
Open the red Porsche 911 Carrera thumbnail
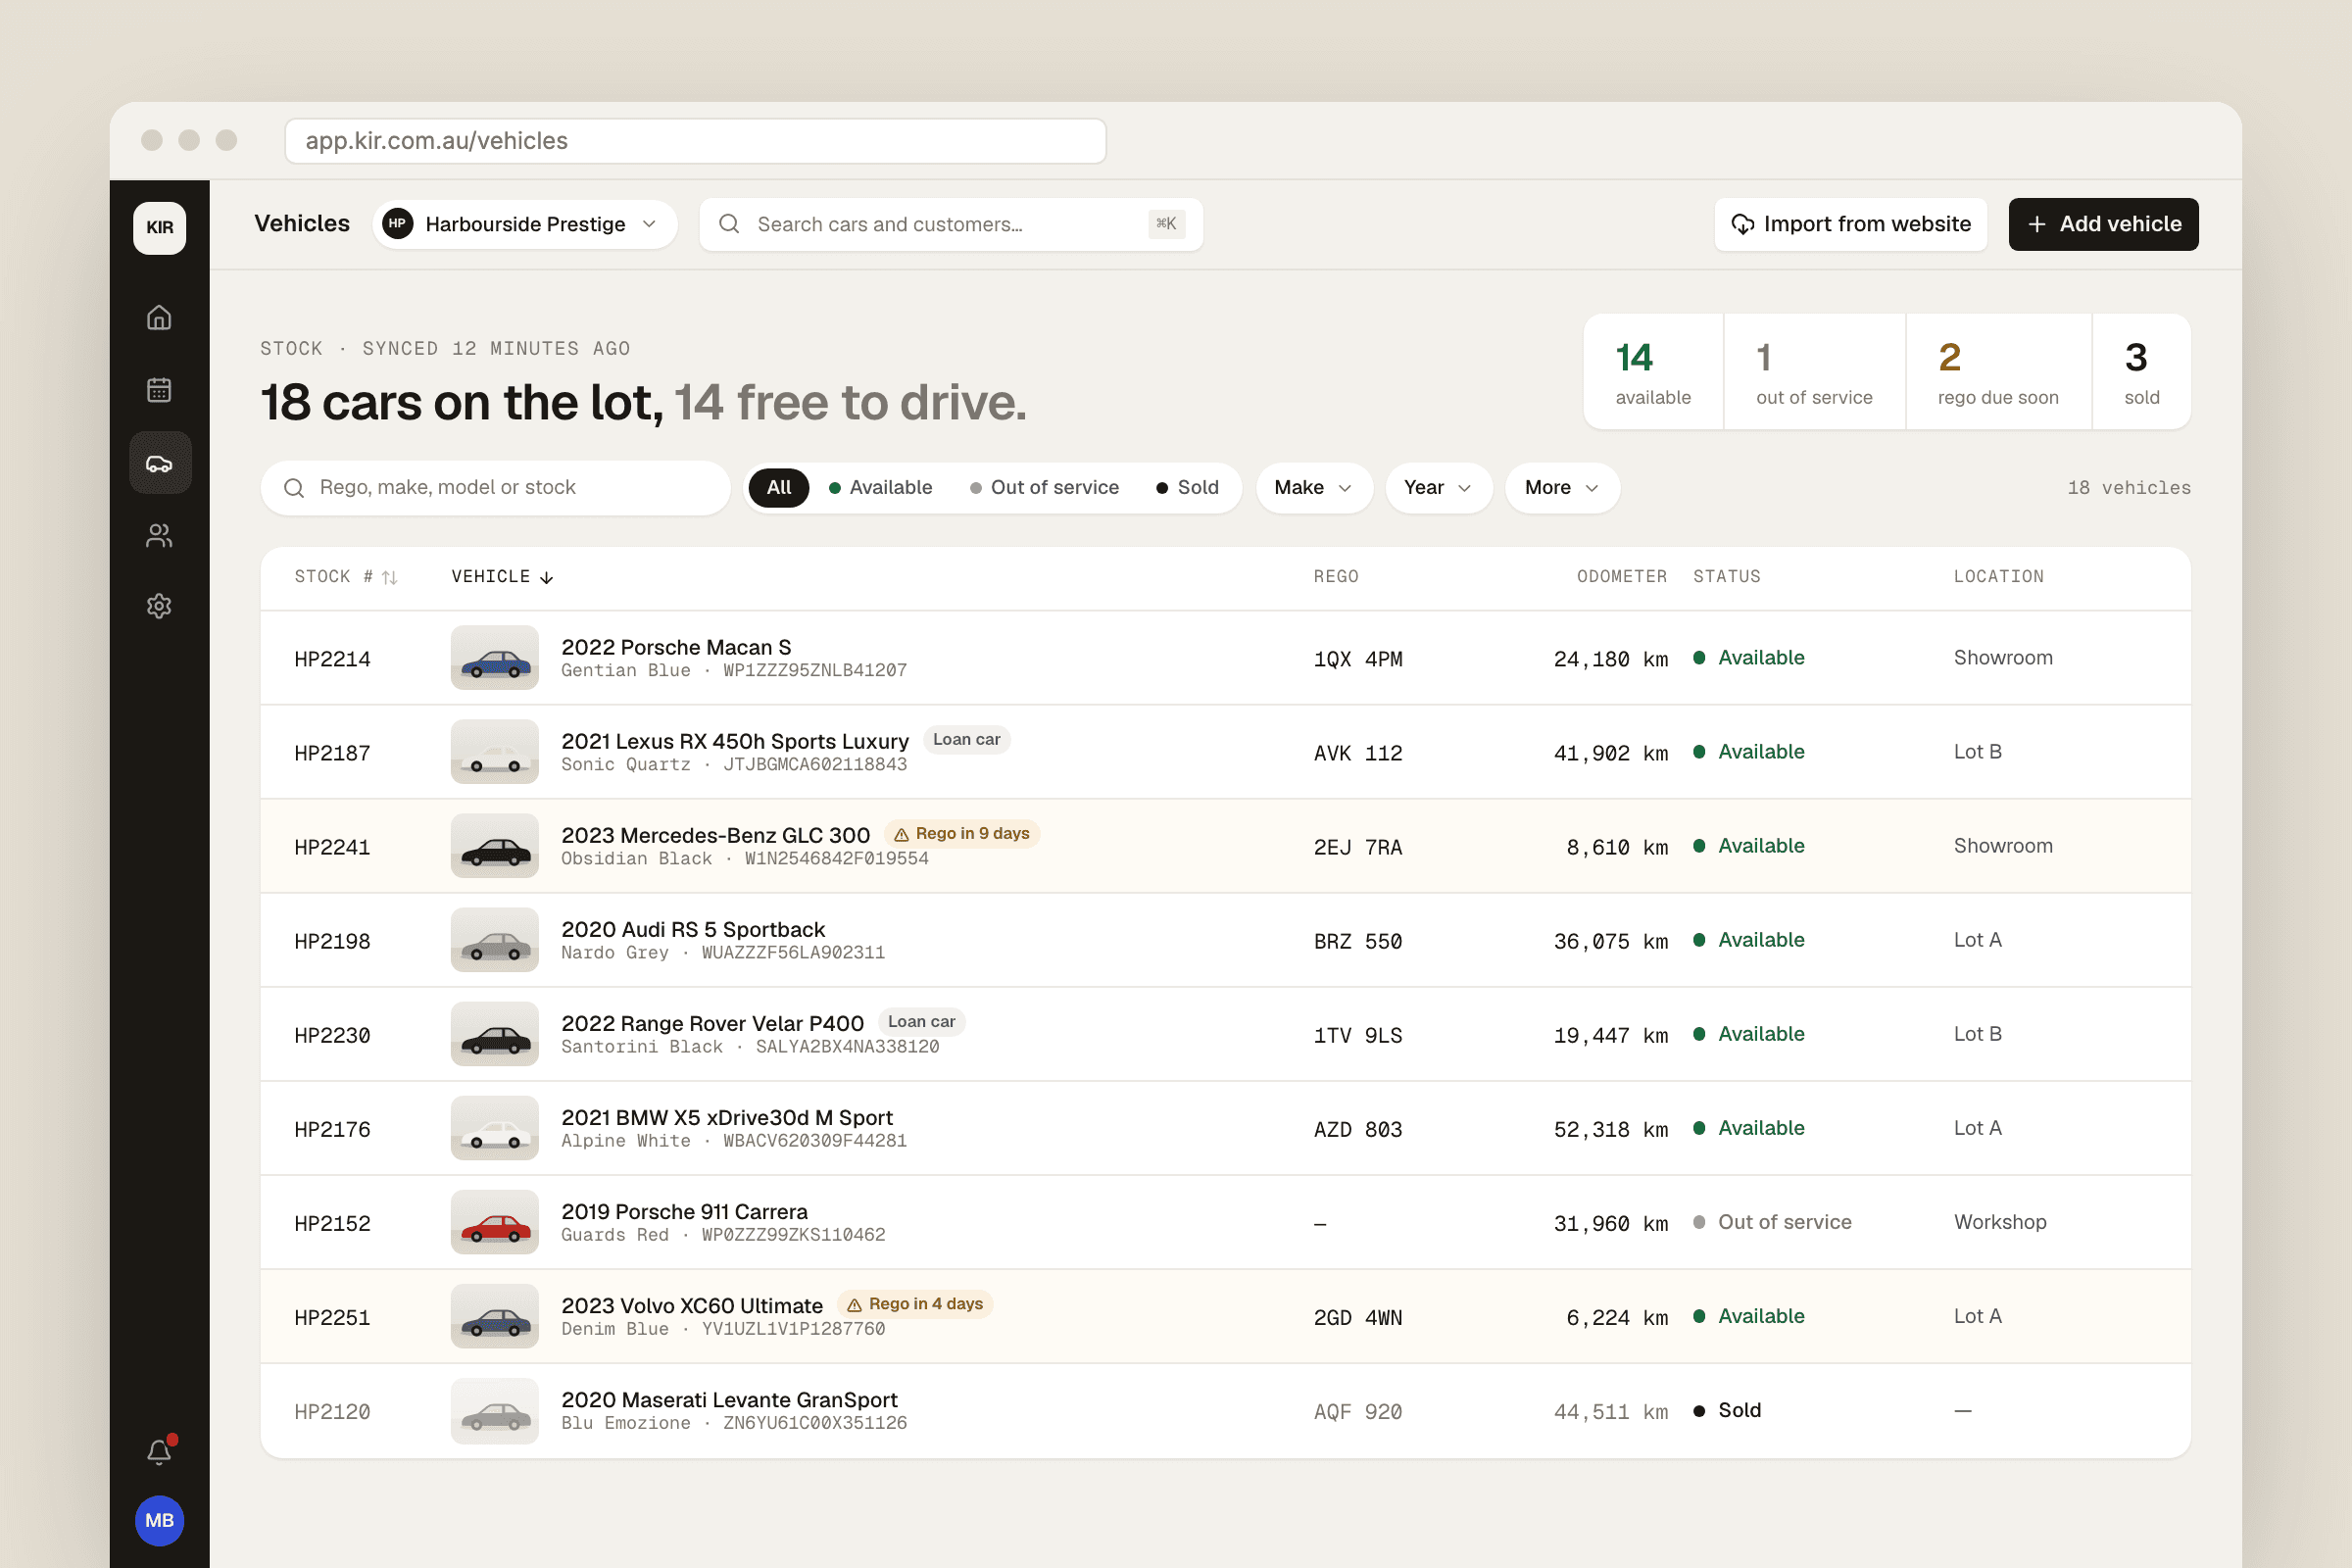pos(495,1222)
